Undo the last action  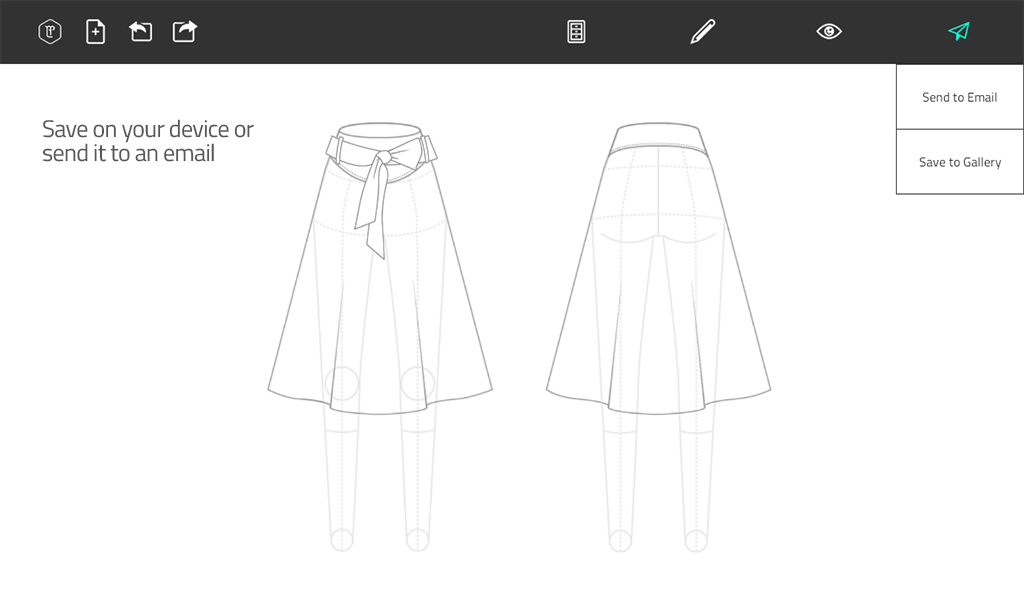point(140,31)
